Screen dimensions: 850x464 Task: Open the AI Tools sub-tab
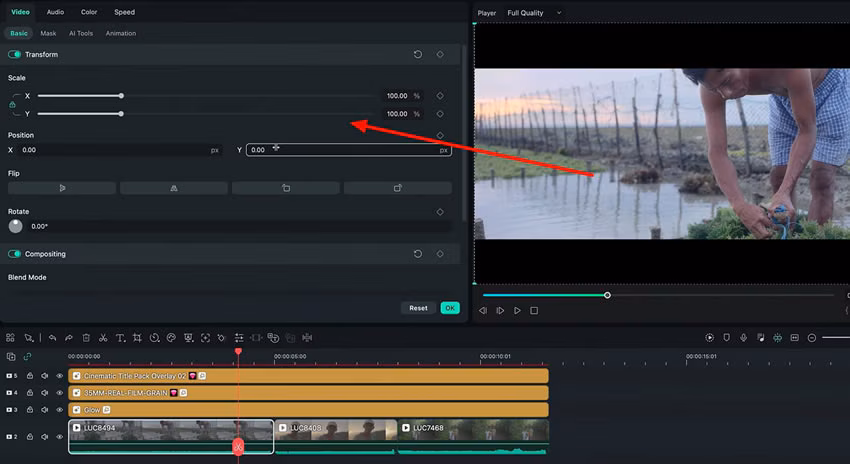tap(81, 33)
